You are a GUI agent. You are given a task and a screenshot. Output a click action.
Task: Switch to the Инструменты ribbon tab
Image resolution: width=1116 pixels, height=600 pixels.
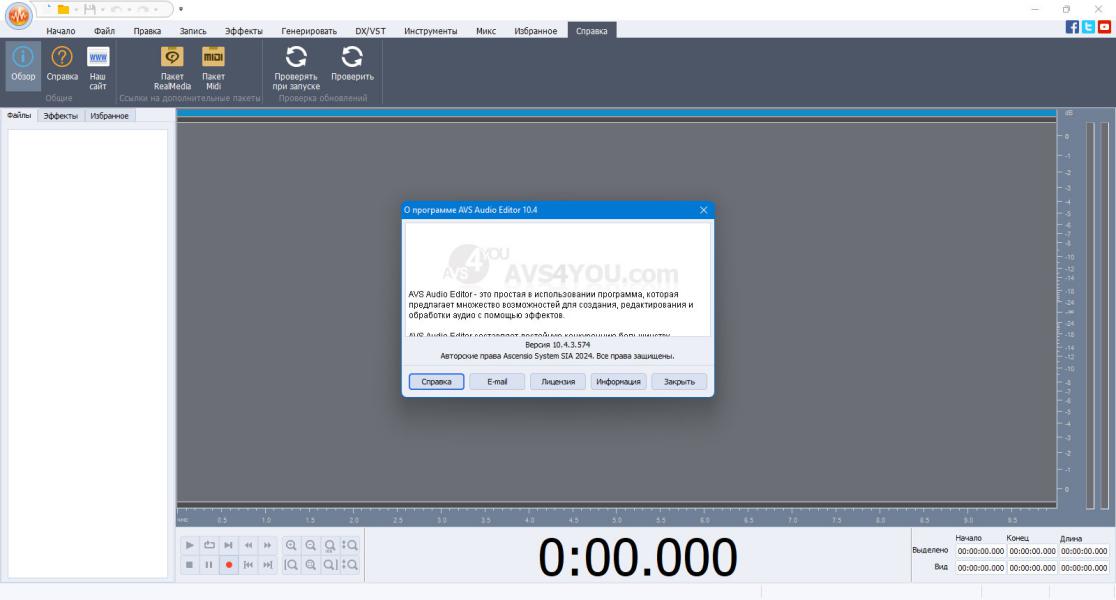pyautogui.click(x=431, y=31)
